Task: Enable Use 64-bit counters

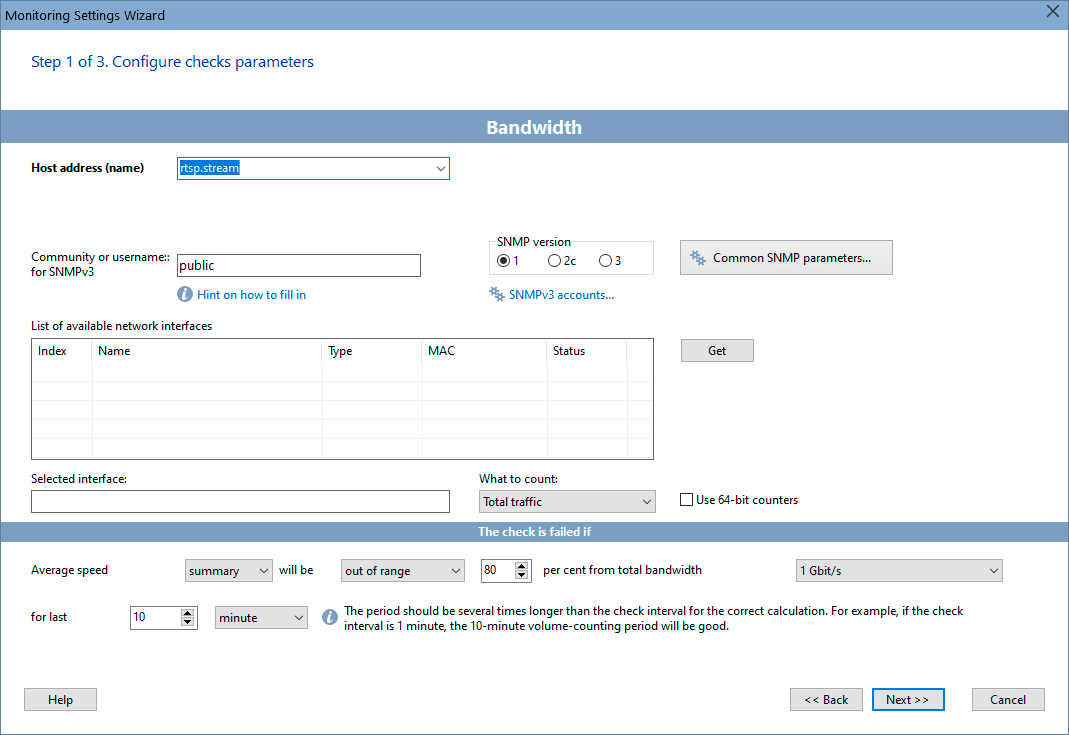Action: [687, 500]
